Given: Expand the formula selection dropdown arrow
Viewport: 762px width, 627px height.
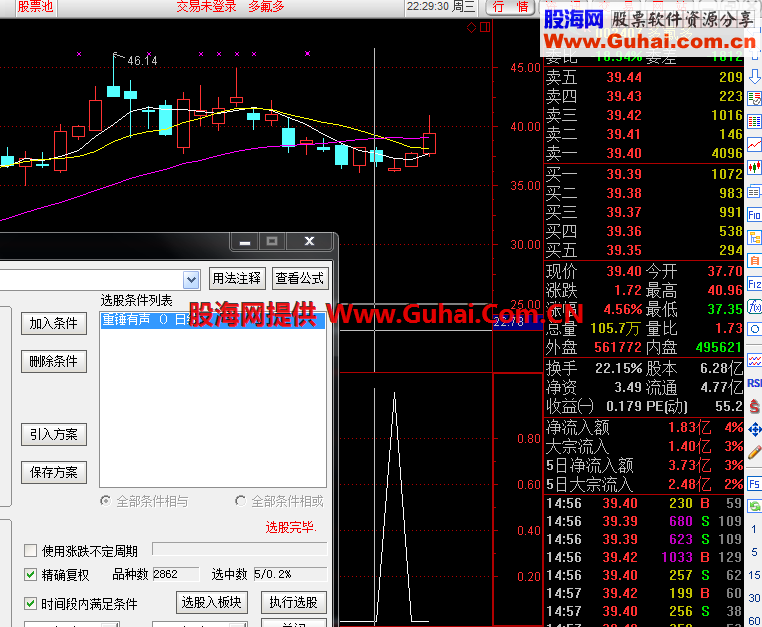Looking at the screenshot, I should point(191,279).
